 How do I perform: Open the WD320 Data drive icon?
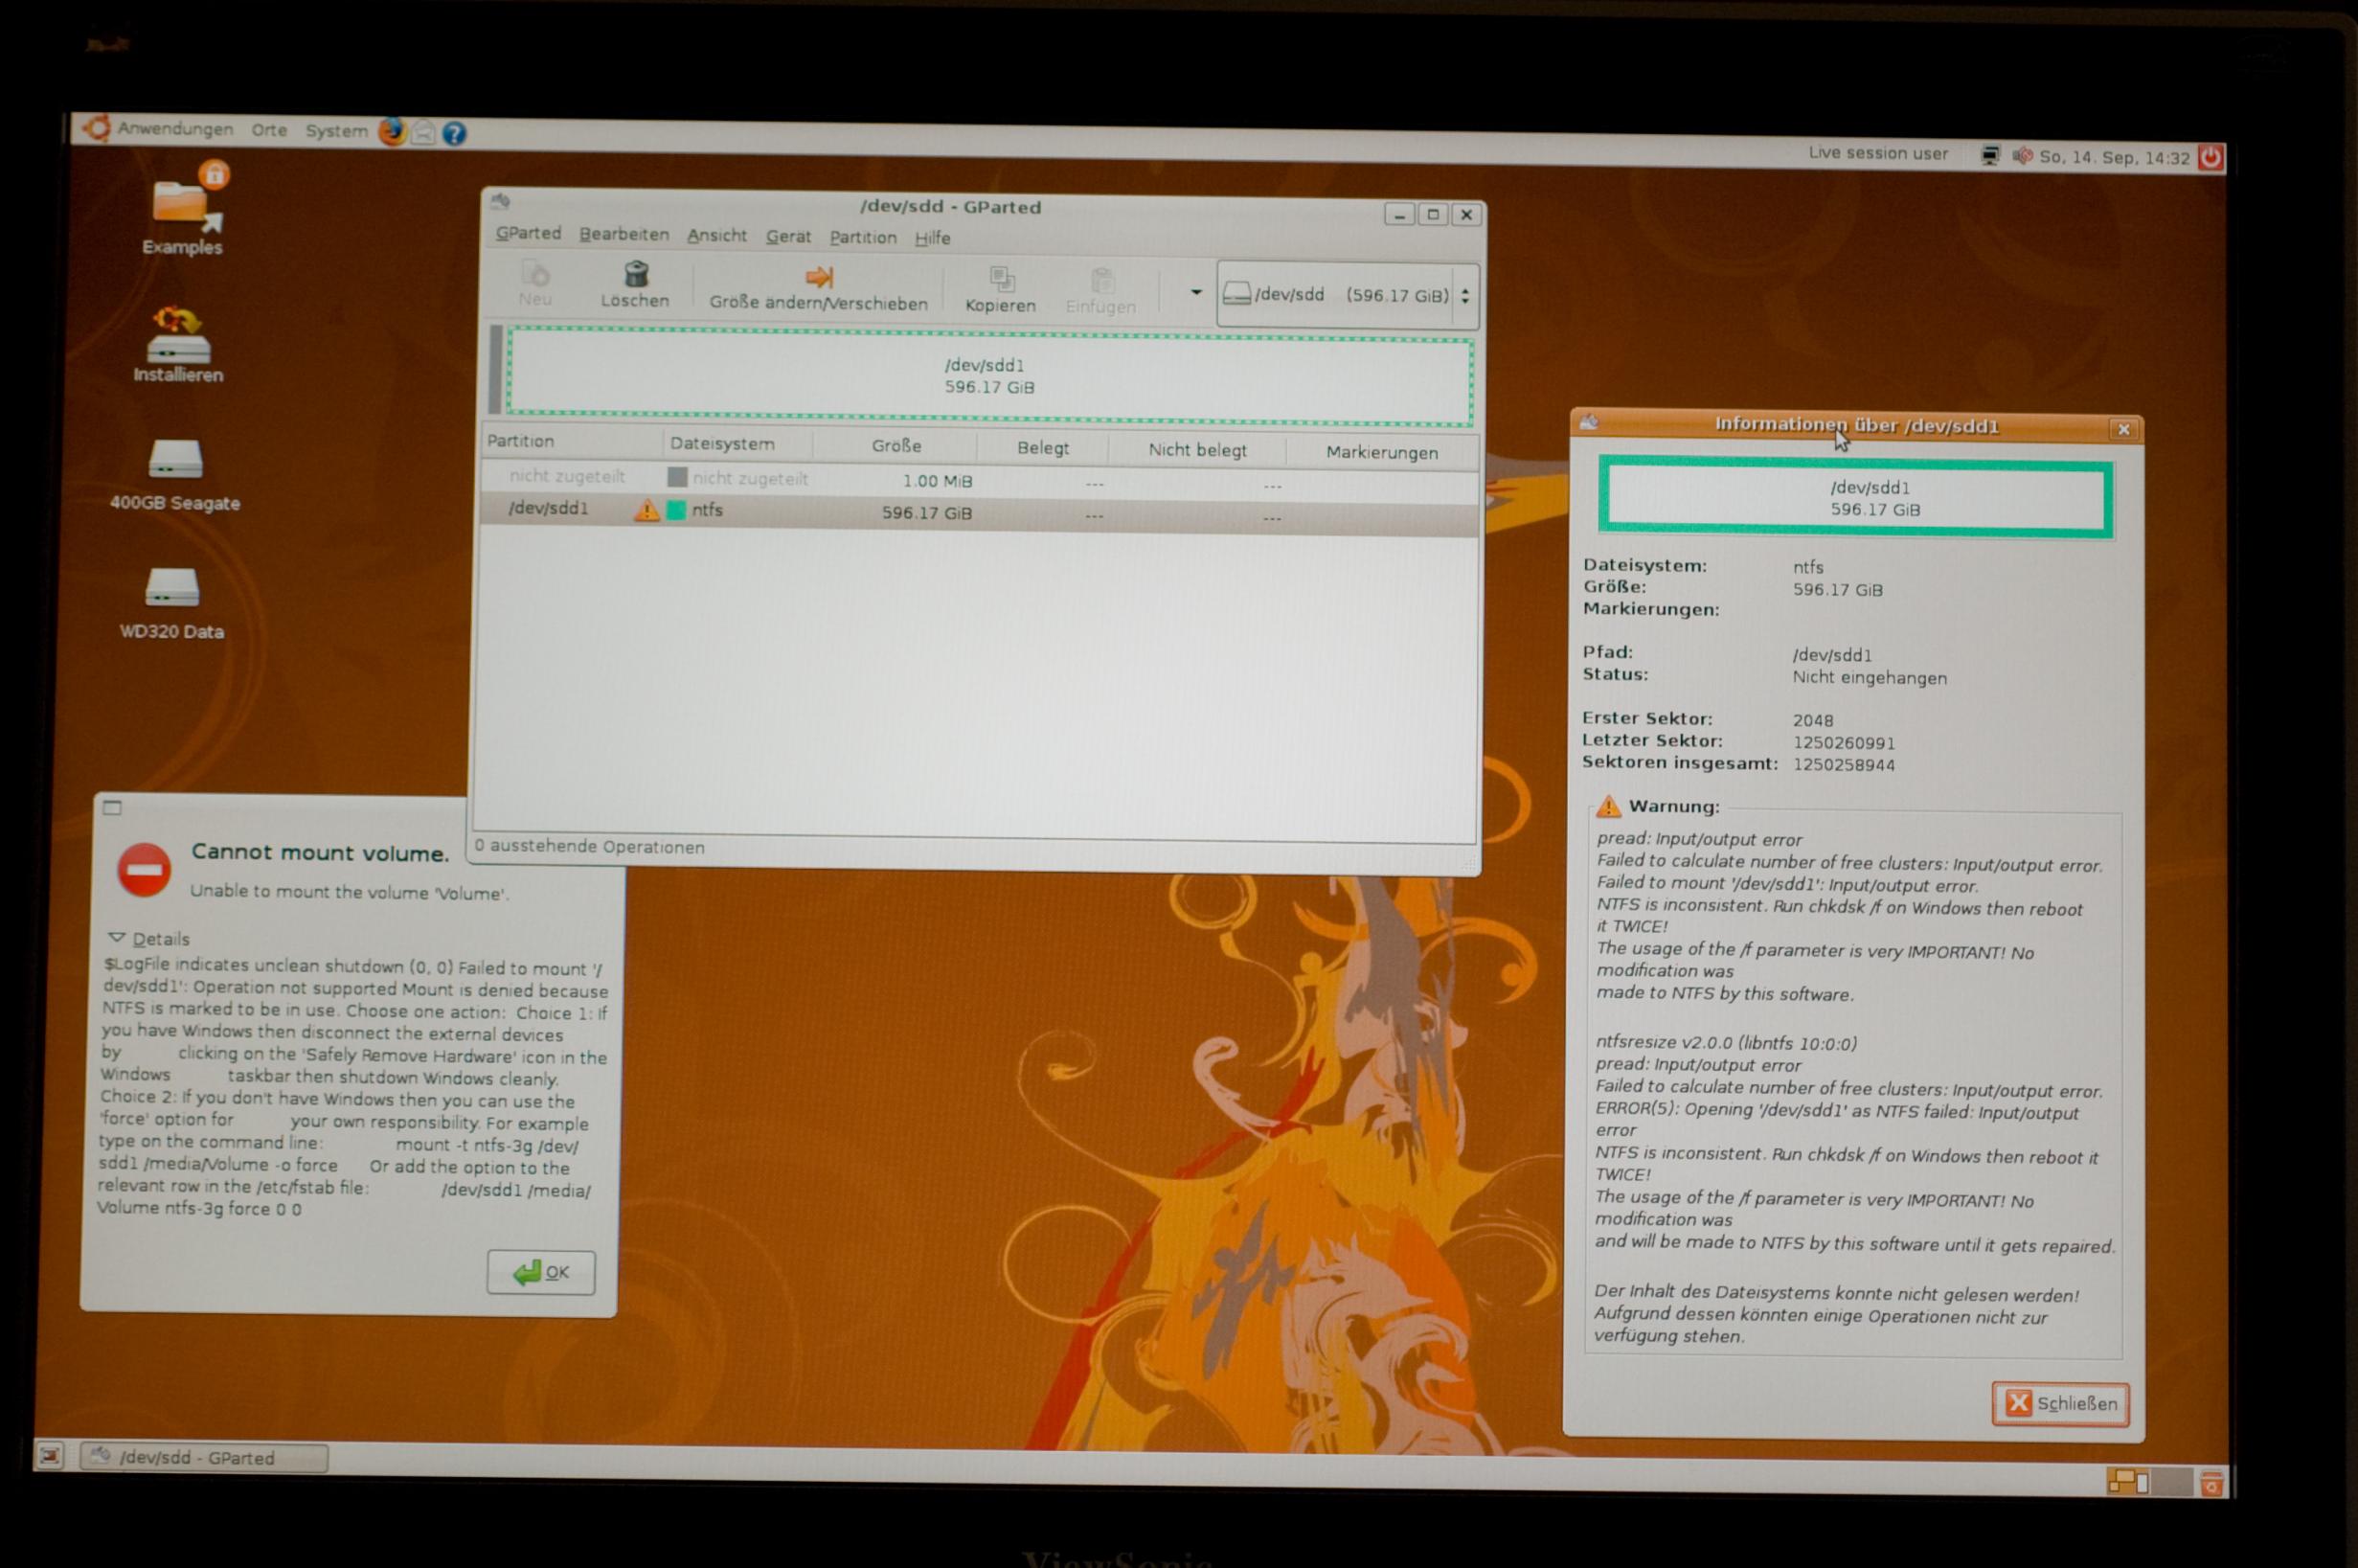tap(172, 588)
